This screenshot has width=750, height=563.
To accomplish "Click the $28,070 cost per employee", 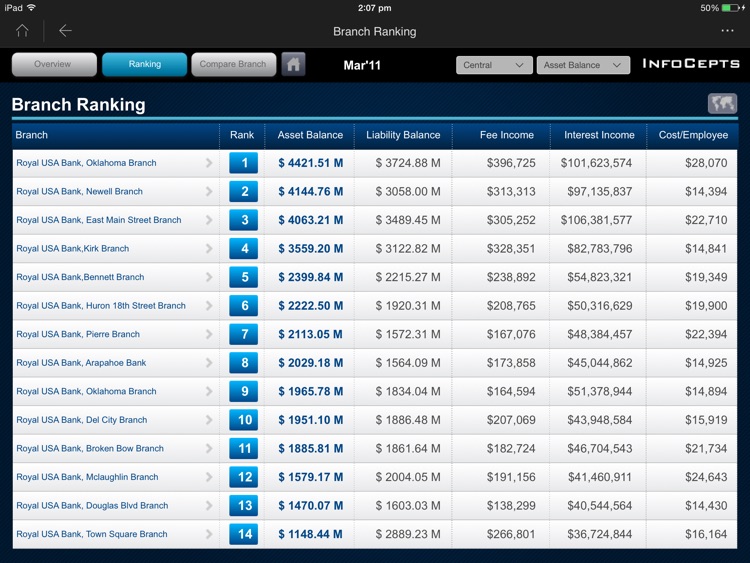I will coord(706,163).
